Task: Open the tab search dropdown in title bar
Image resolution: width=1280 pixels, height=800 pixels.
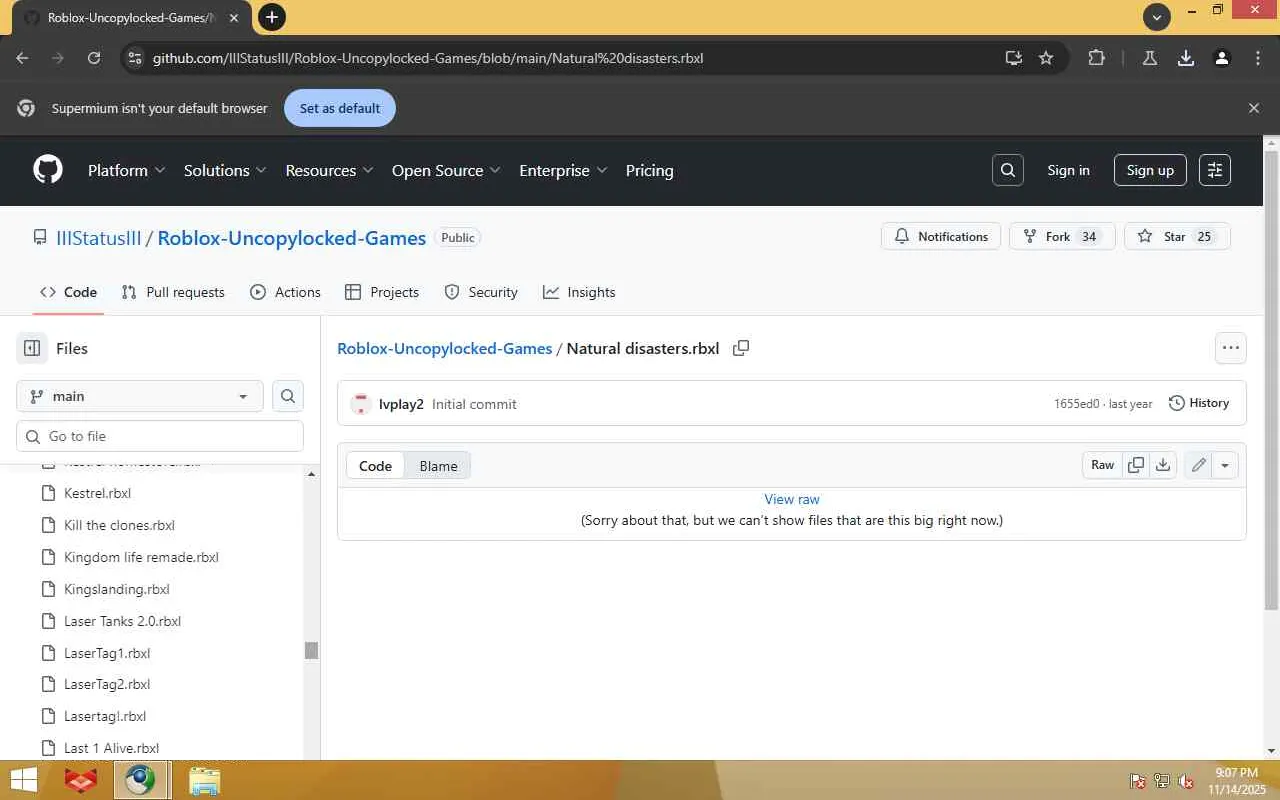Action: [1157, 16]
